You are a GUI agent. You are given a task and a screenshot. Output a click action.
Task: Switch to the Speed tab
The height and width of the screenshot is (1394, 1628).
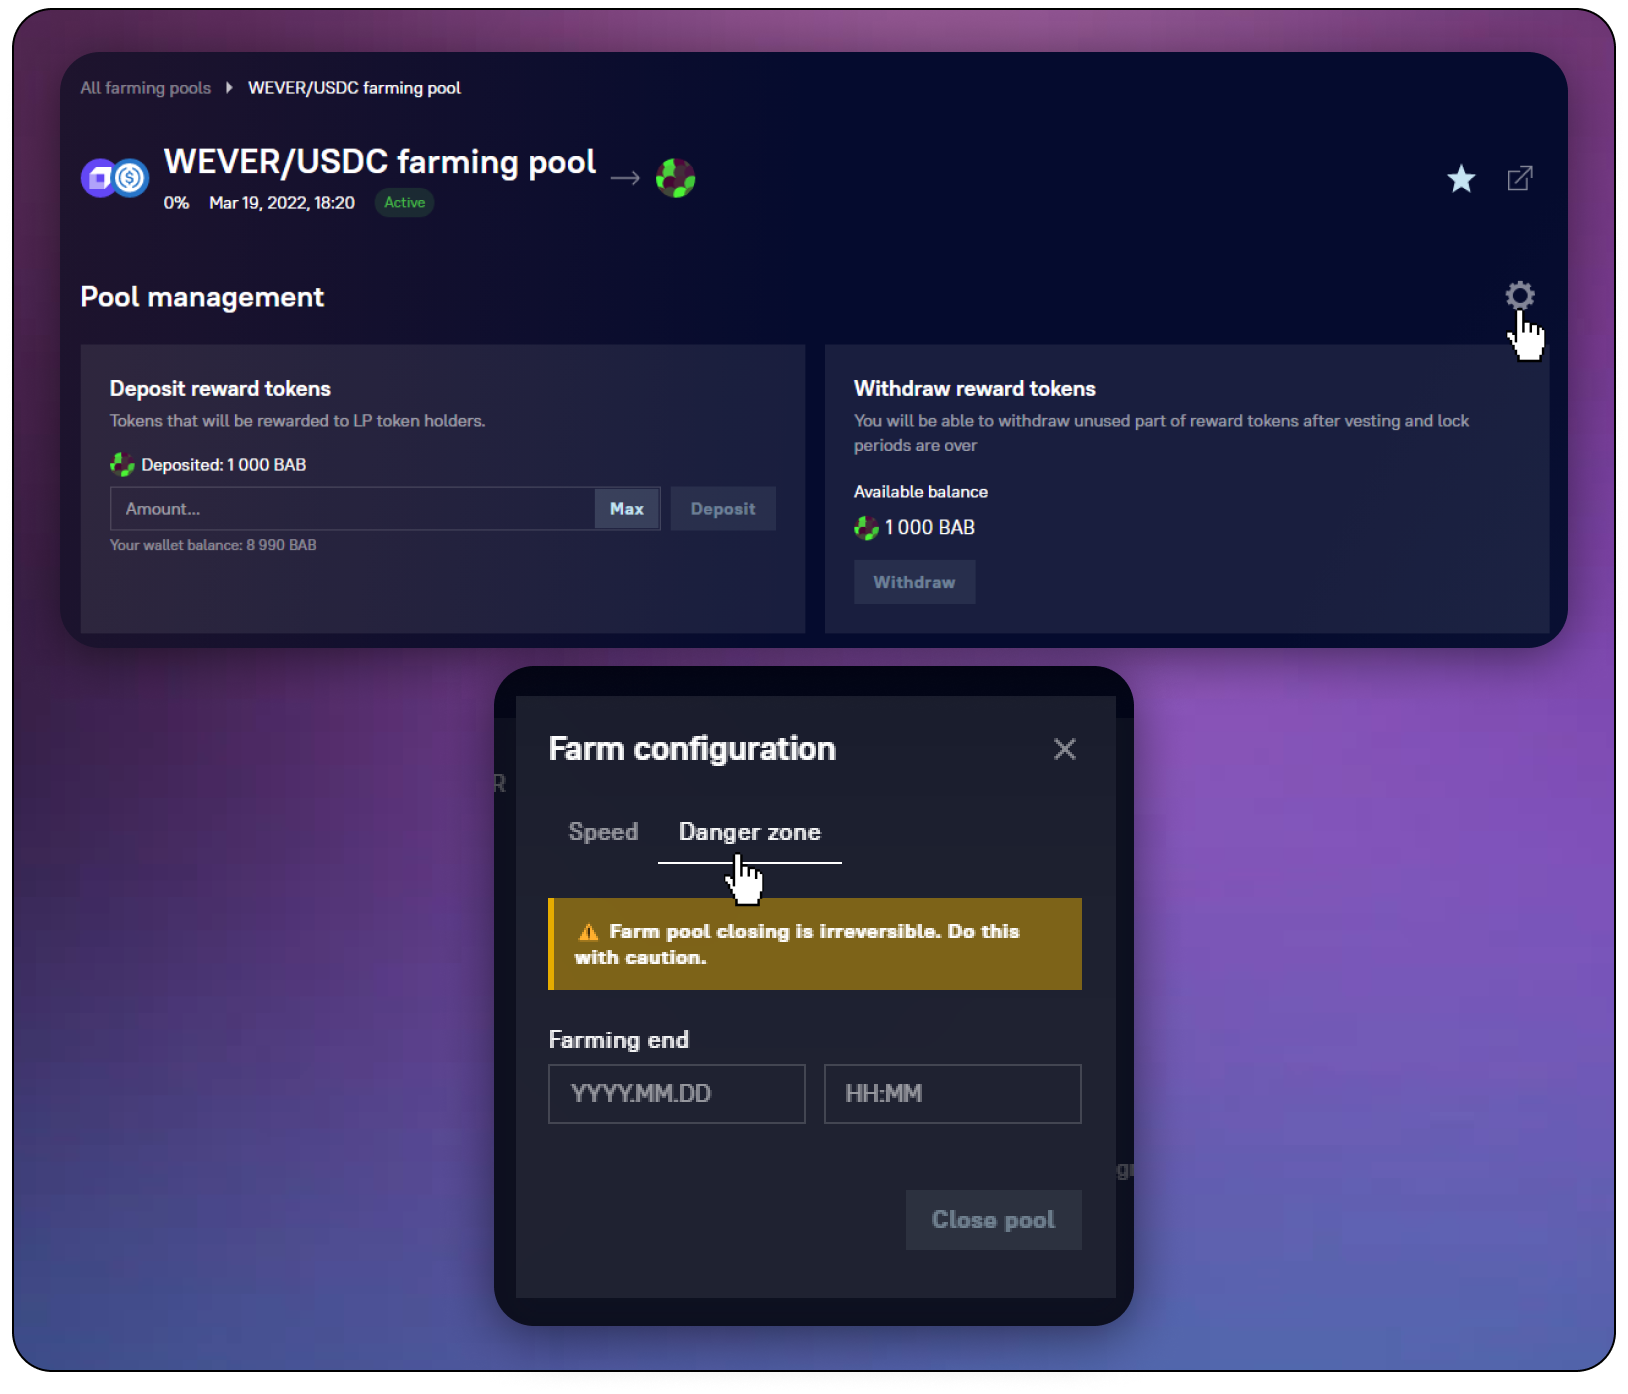click(x=603, y=832)
